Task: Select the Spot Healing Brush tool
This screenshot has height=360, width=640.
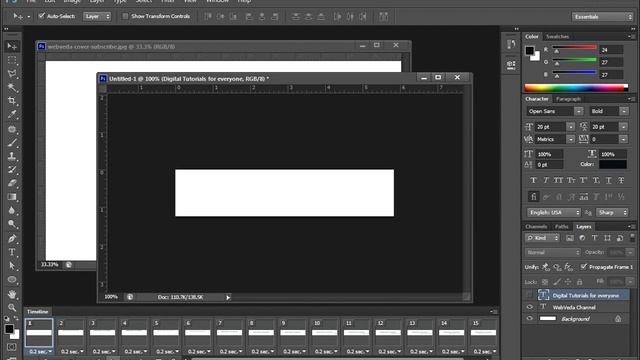Action: click(x=12, y=129)
